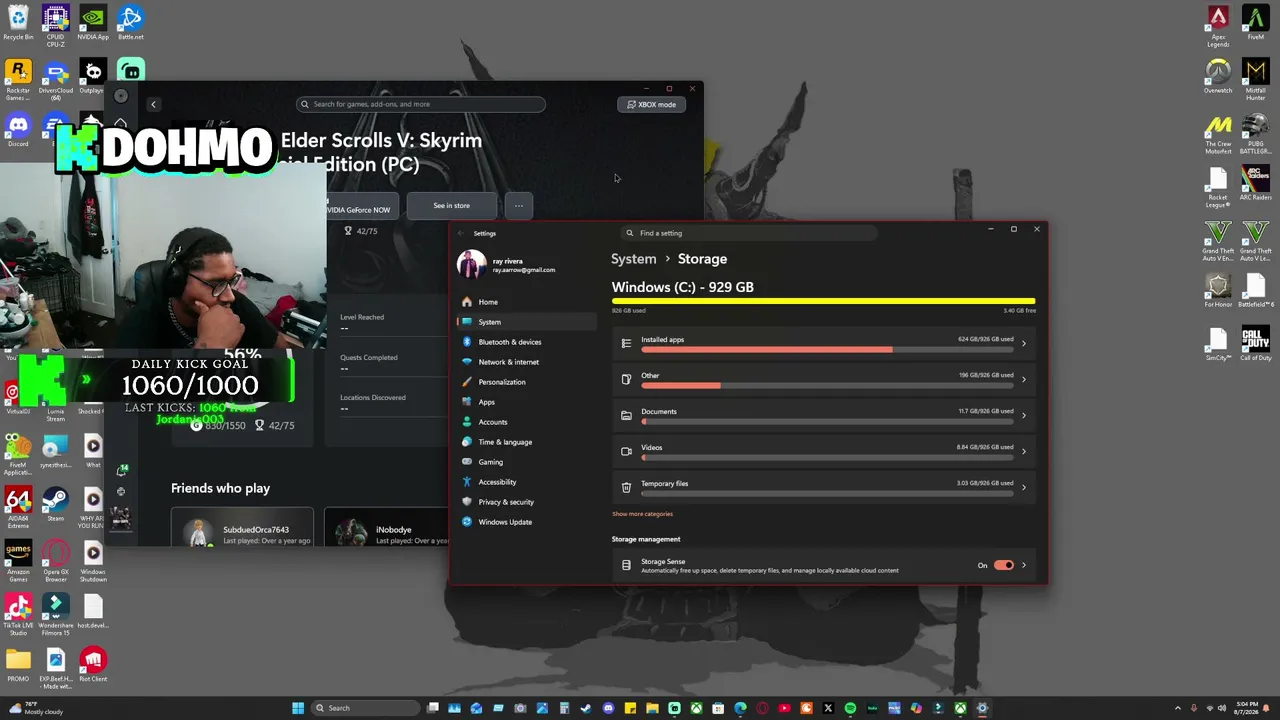Open Spotify from the taskbar
Screen dimensions: 1280x720
[x=850, y=708]
